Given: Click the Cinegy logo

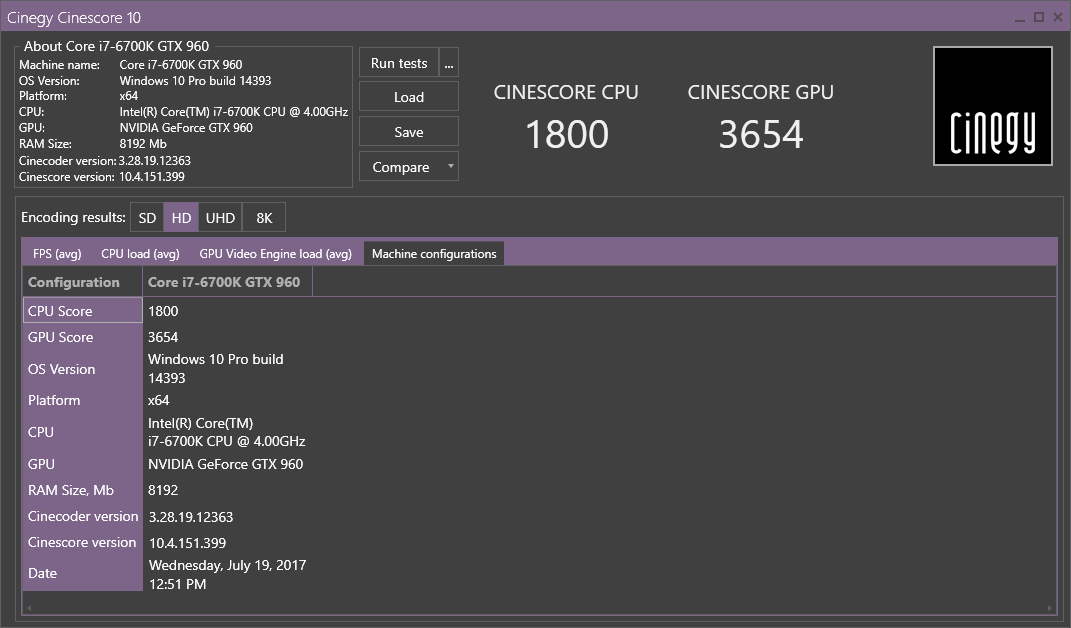Looking at the screenshot, I should [x=992, y=106].
